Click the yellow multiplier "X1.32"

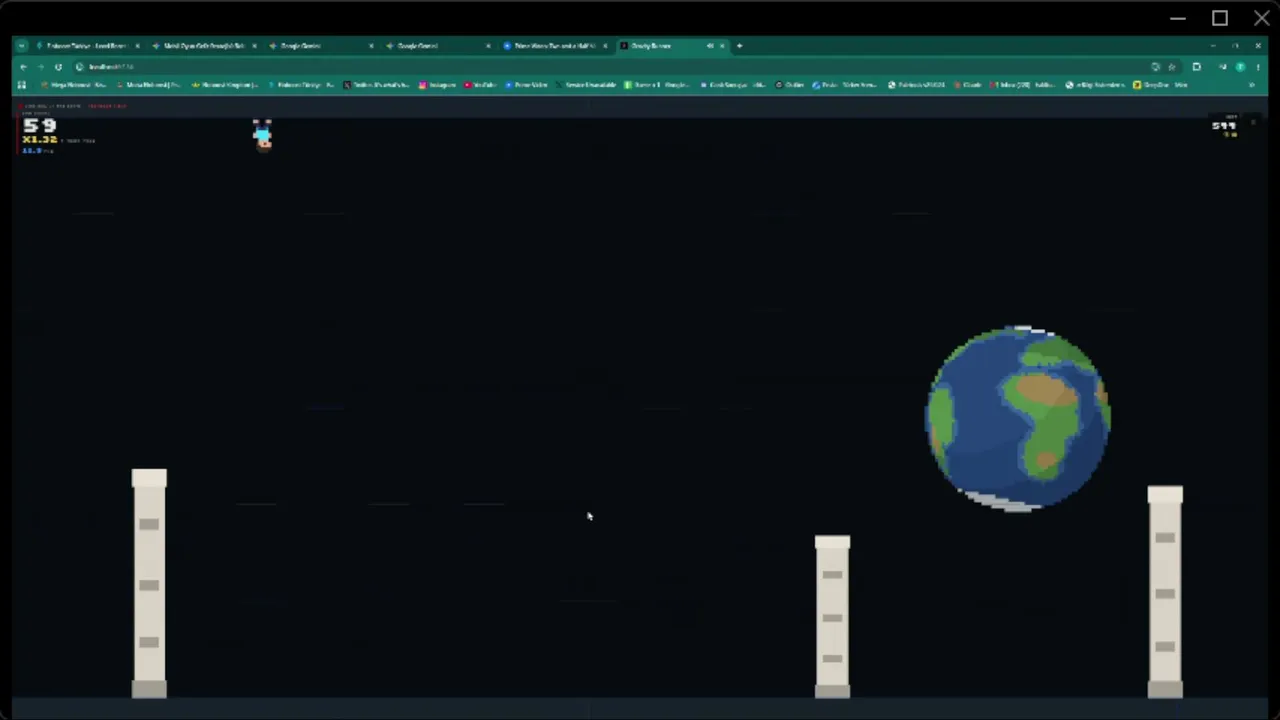coord(40,140)
